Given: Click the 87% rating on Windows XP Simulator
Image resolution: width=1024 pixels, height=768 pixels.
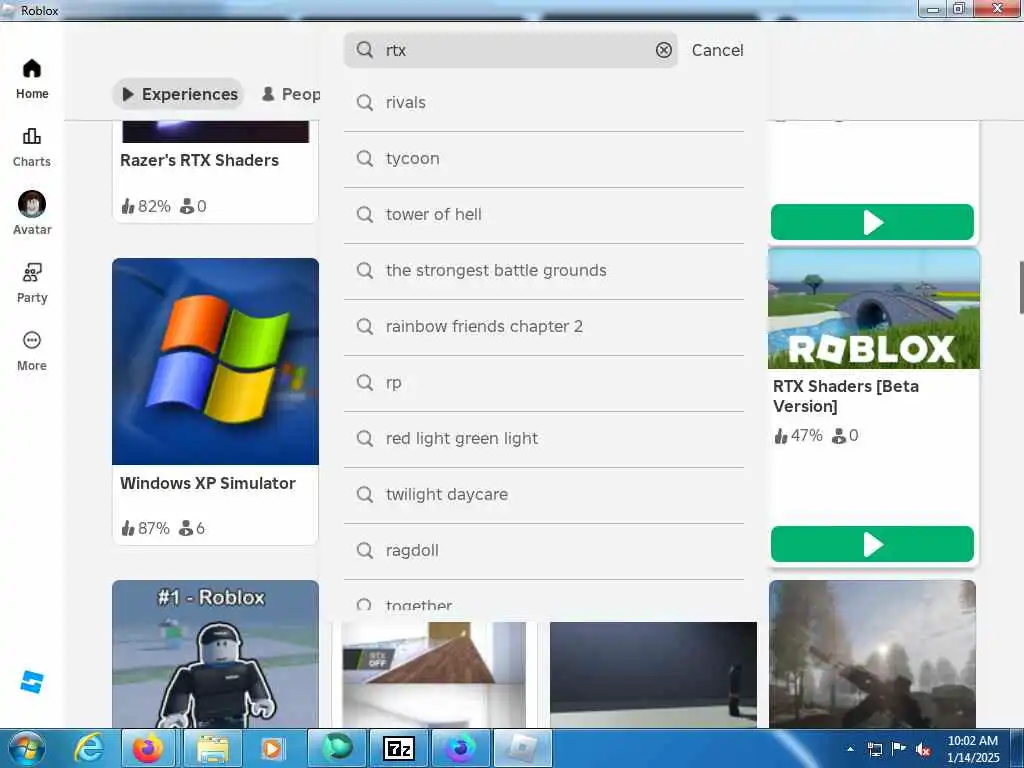Looking at the screenshot, I should (x=146, y=528).
